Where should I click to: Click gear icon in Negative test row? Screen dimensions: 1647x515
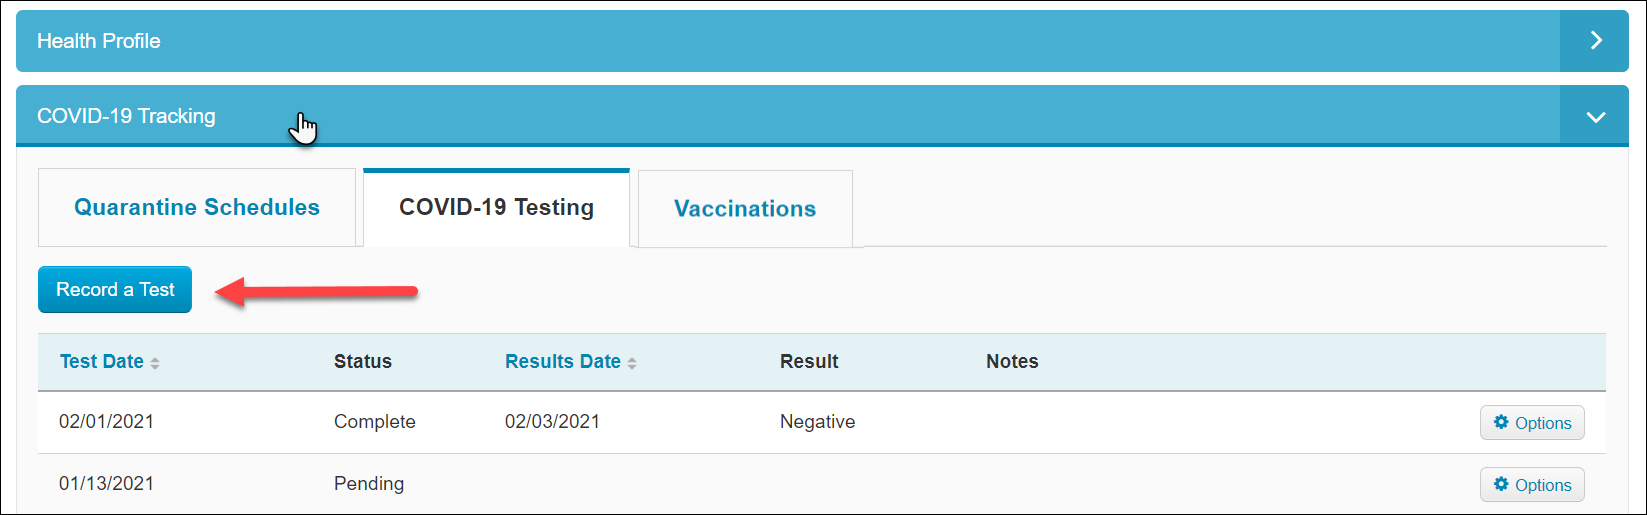(1501, 422)
